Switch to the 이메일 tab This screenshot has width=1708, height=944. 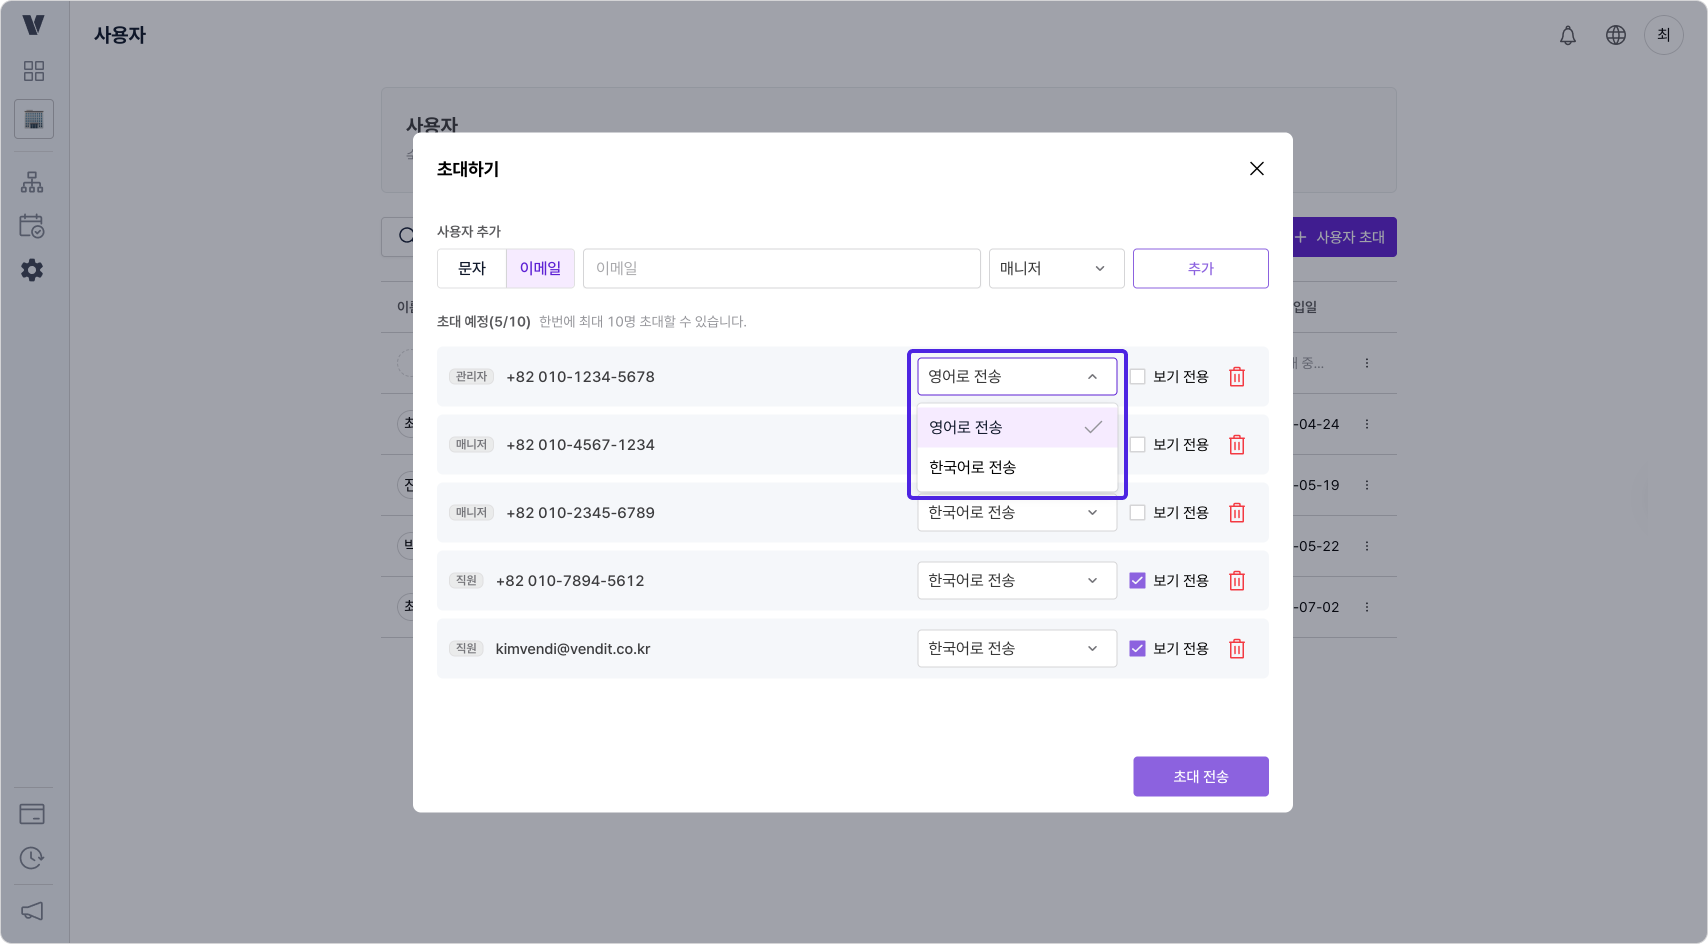point(540,268)
